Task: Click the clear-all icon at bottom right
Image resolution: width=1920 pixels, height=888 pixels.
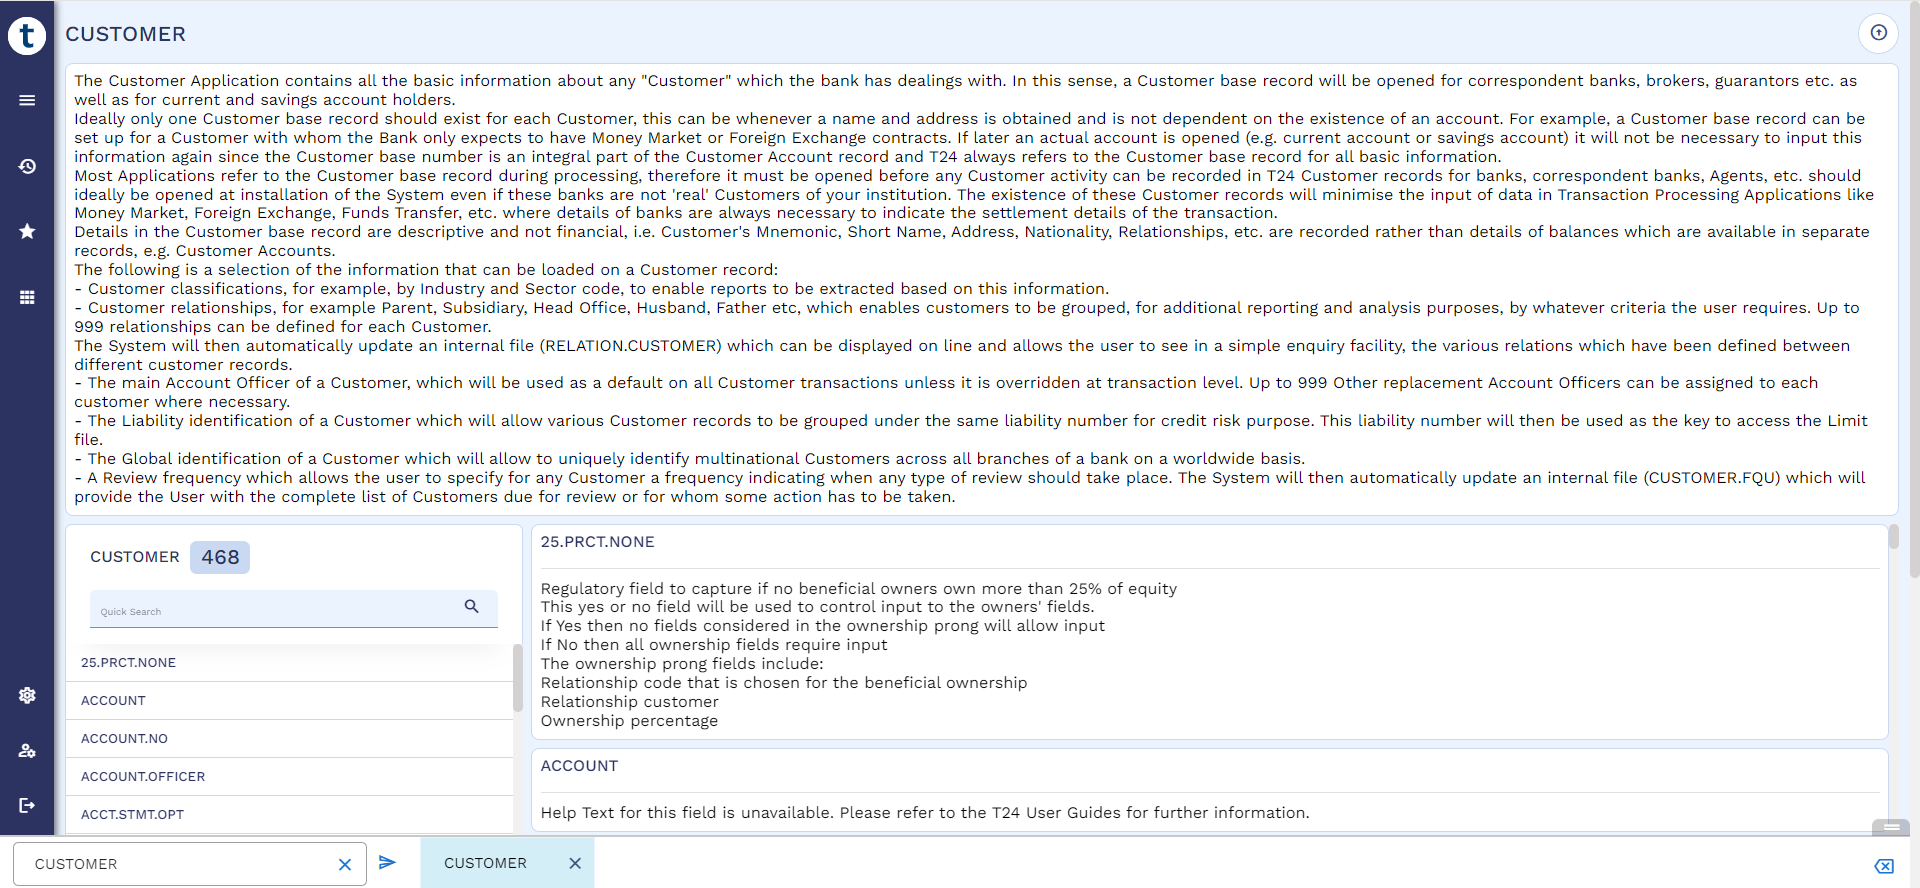Action: click(x=1883, y=865)
